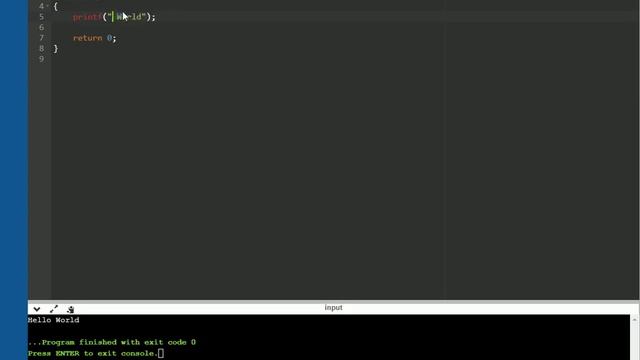Click 'Press ENTER to exit console' prompt
The image size is (640, 360).
93,353
